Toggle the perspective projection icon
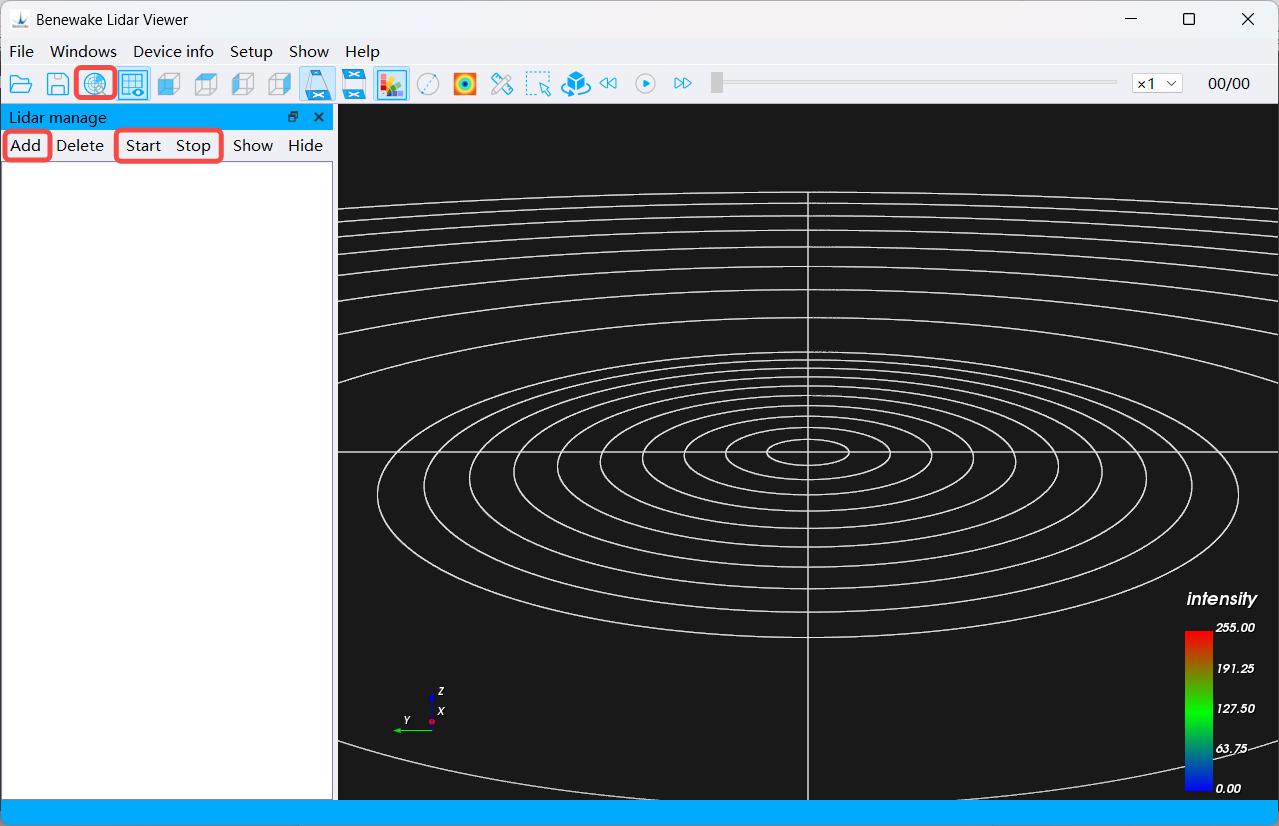This screenshot has height=826, width=1279. (x=317, y=84)
